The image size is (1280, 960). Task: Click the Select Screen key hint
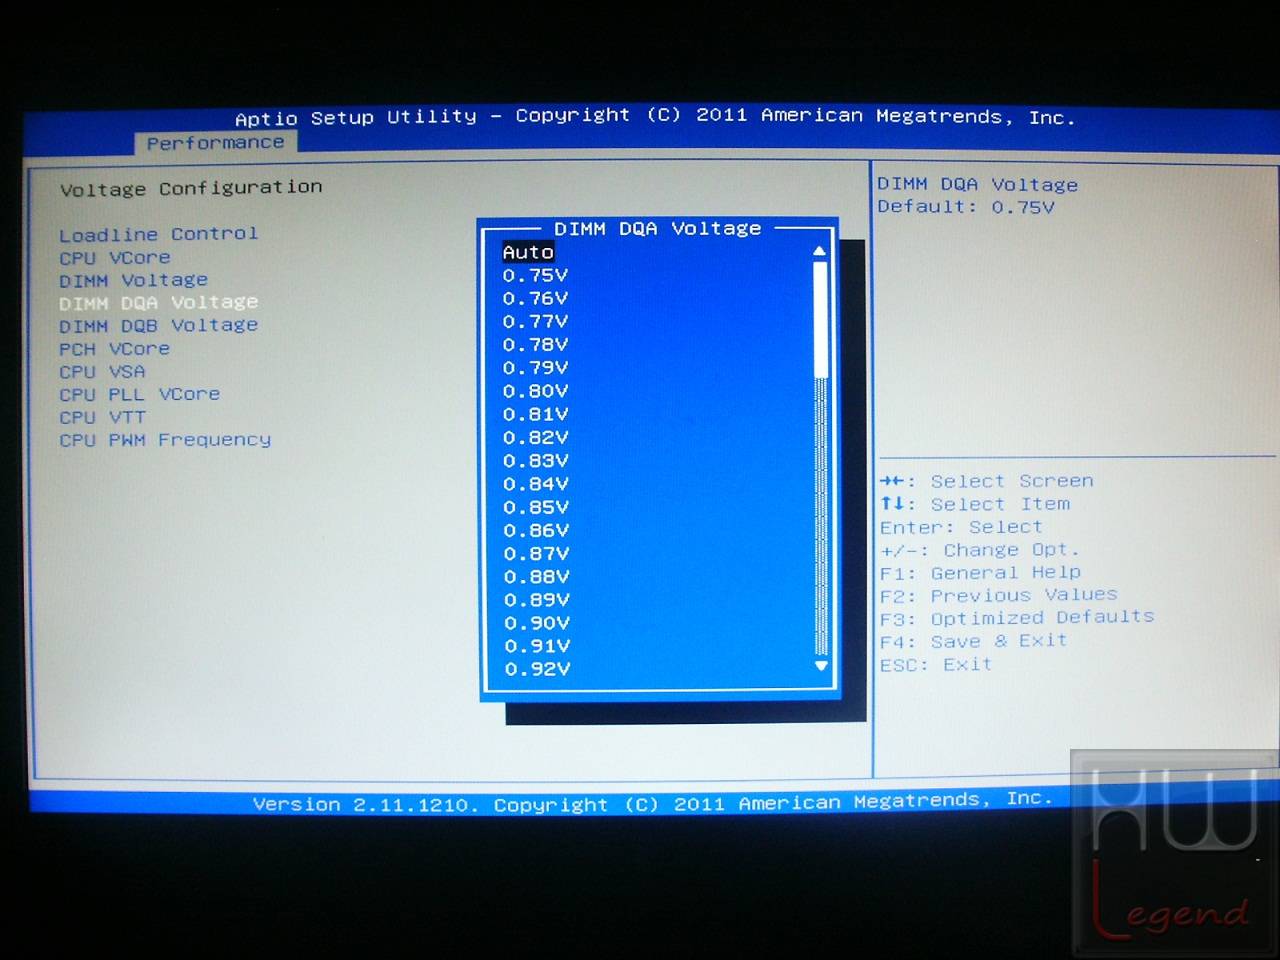point(987,481)
